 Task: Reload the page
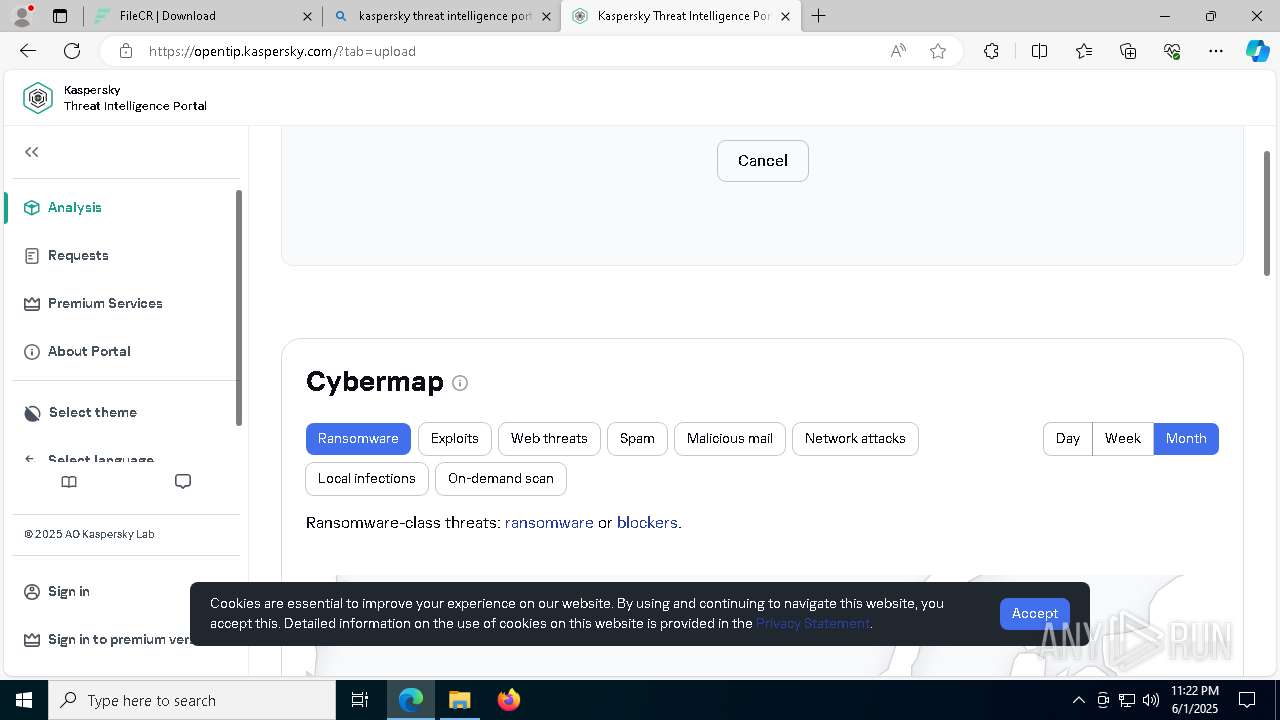[x=72, y=51]
